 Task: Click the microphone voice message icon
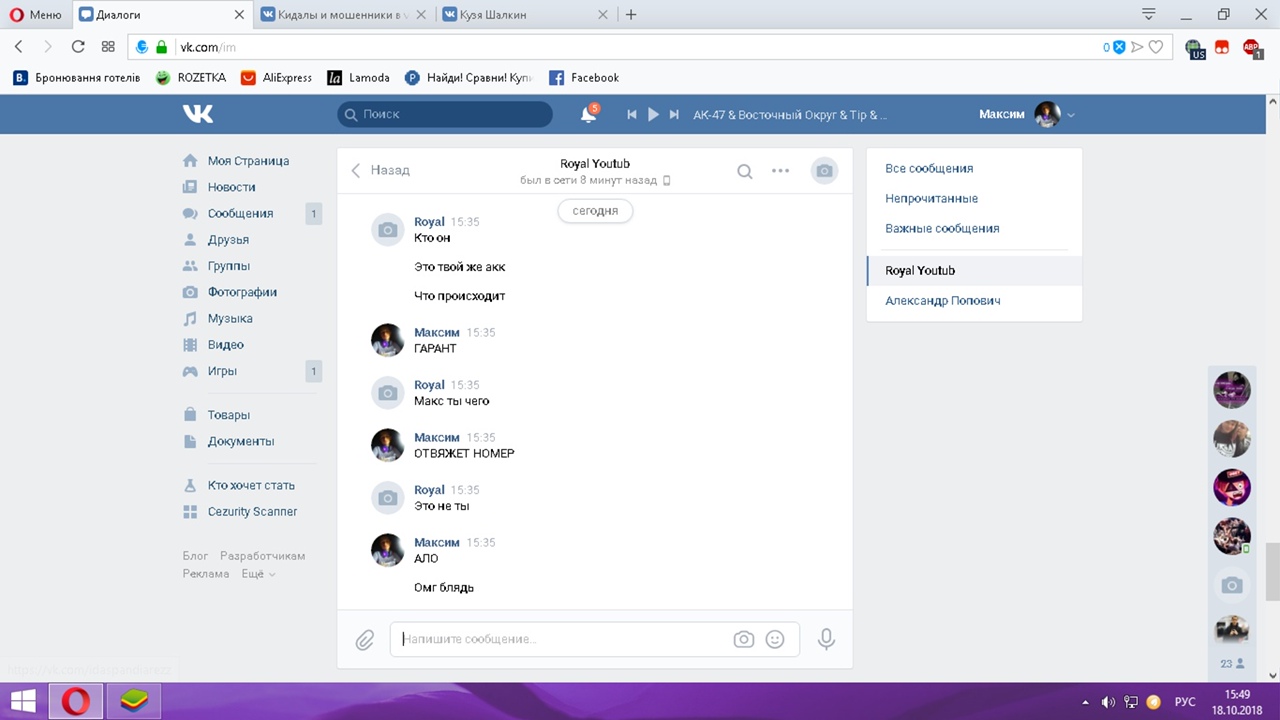coord(826,639)
